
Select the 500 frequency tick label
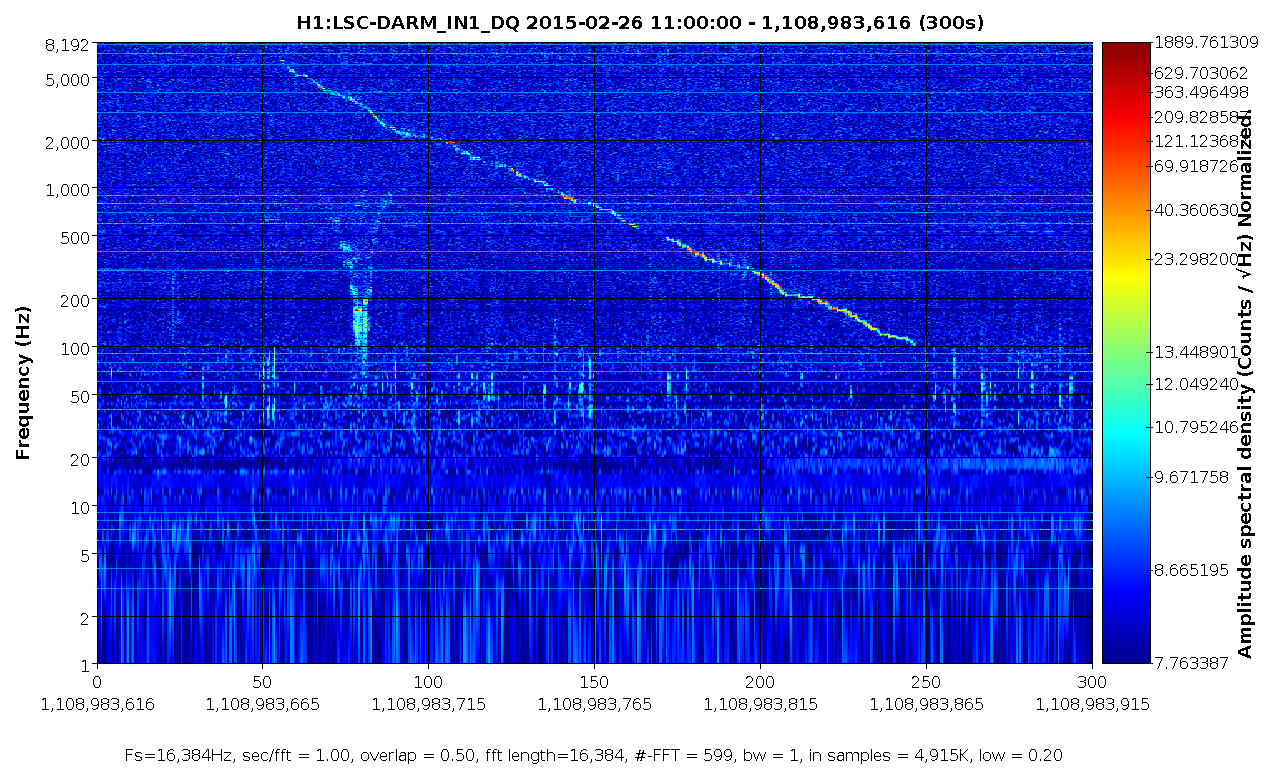click(77, 237)
